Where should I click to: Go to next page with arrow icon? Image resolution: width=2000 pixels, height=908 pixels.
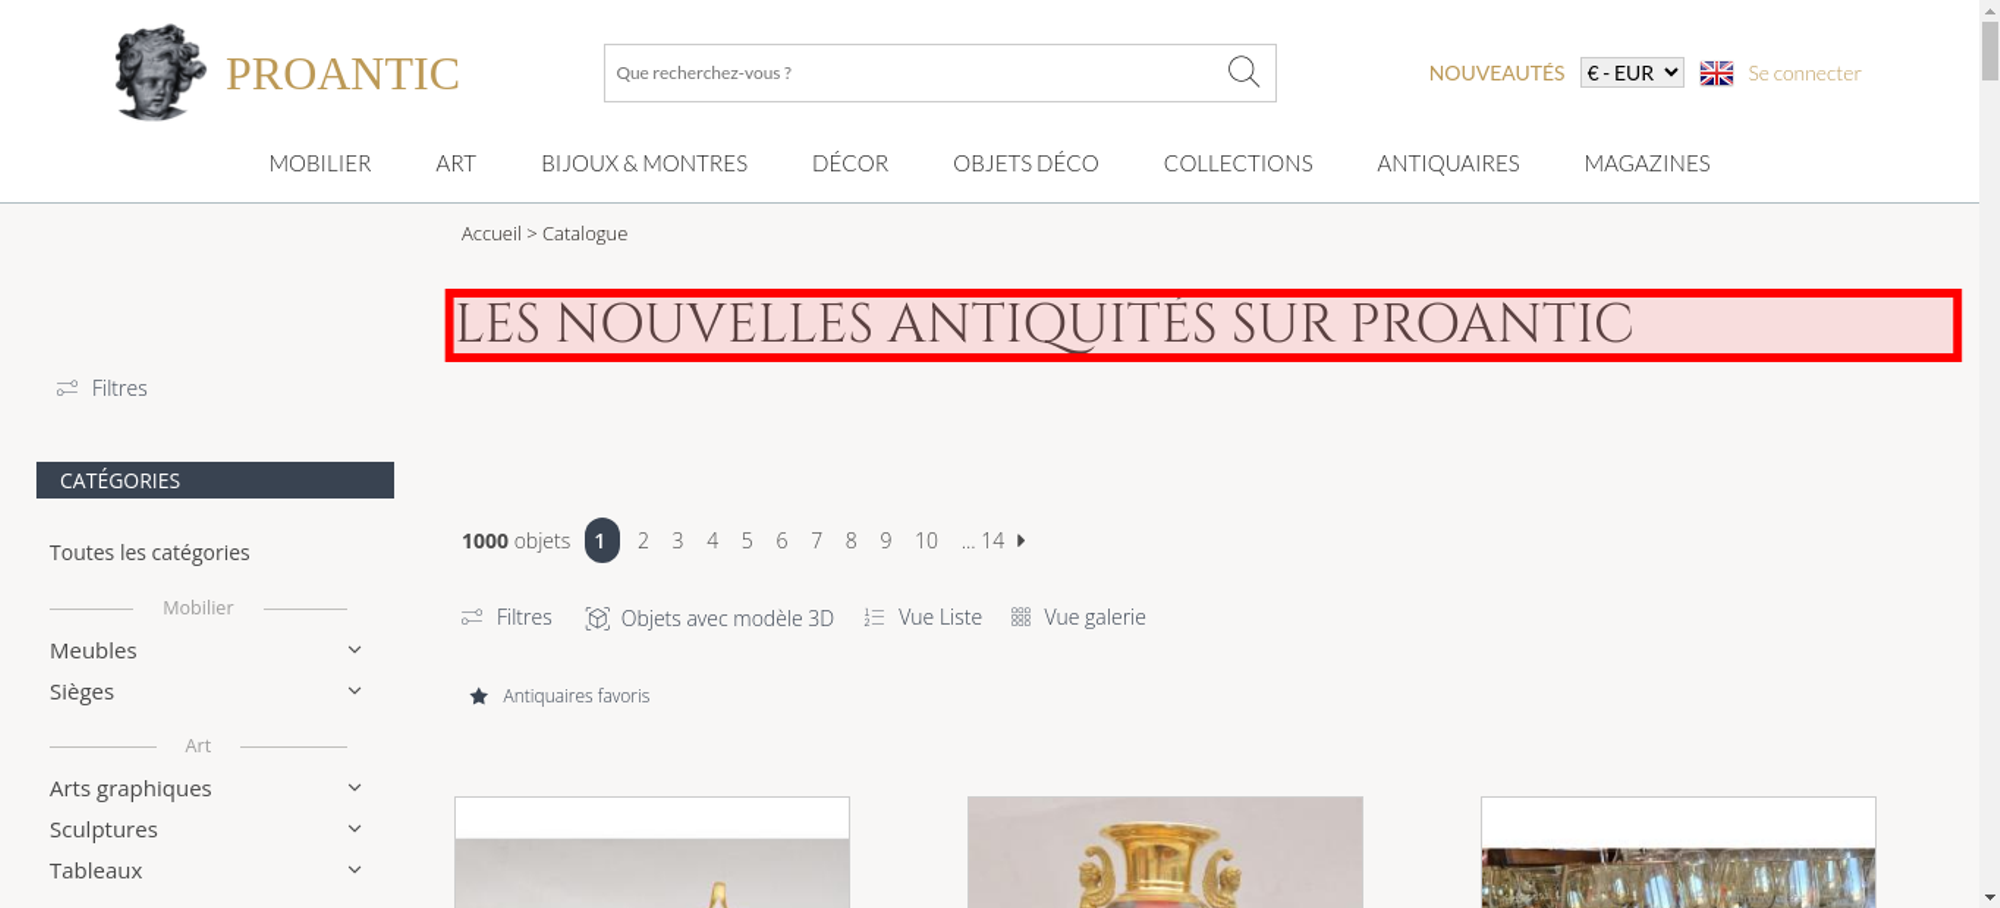tap(1021, 540)
